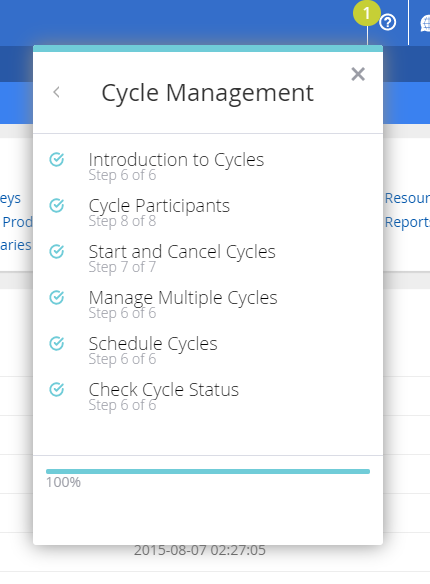The height and width of the screenshot is (584, 430).
Task: Open the globe language icon in header
Action: tap(425, 23)
